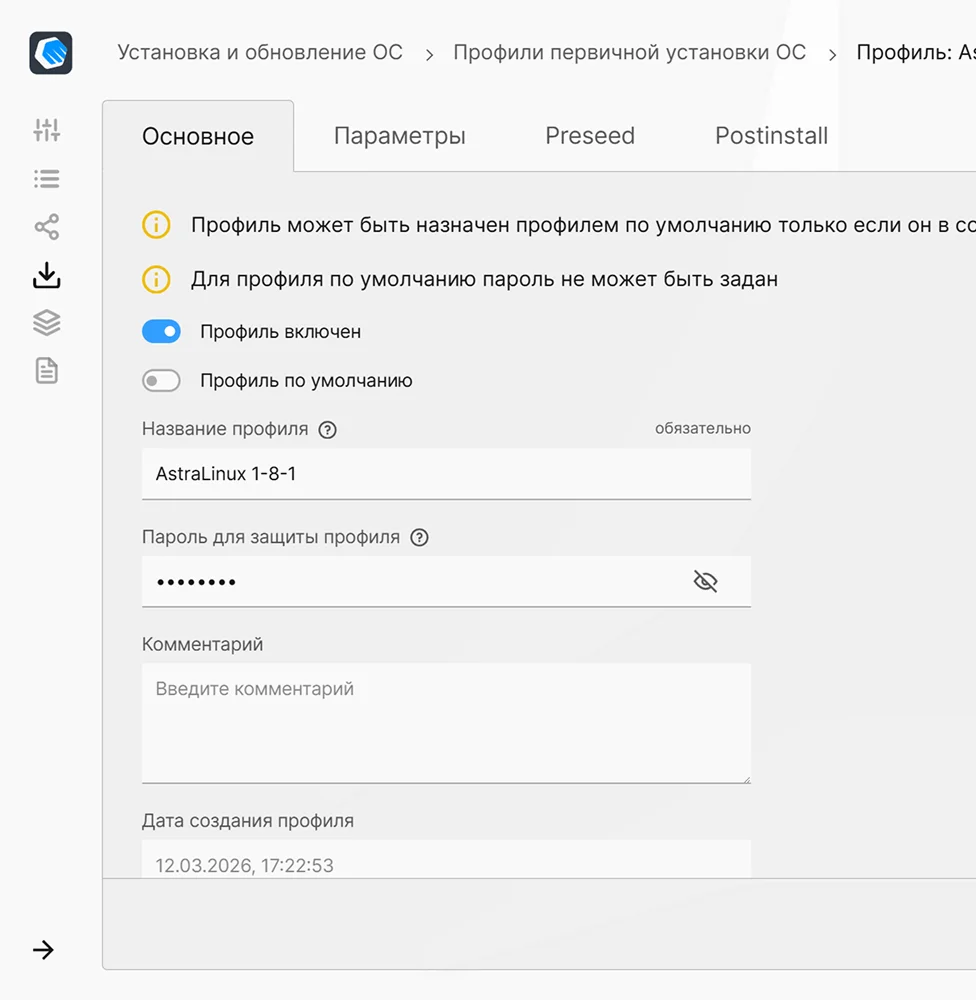Click the Дата создания профиля label
The image size is (976, 1000).
248,821
